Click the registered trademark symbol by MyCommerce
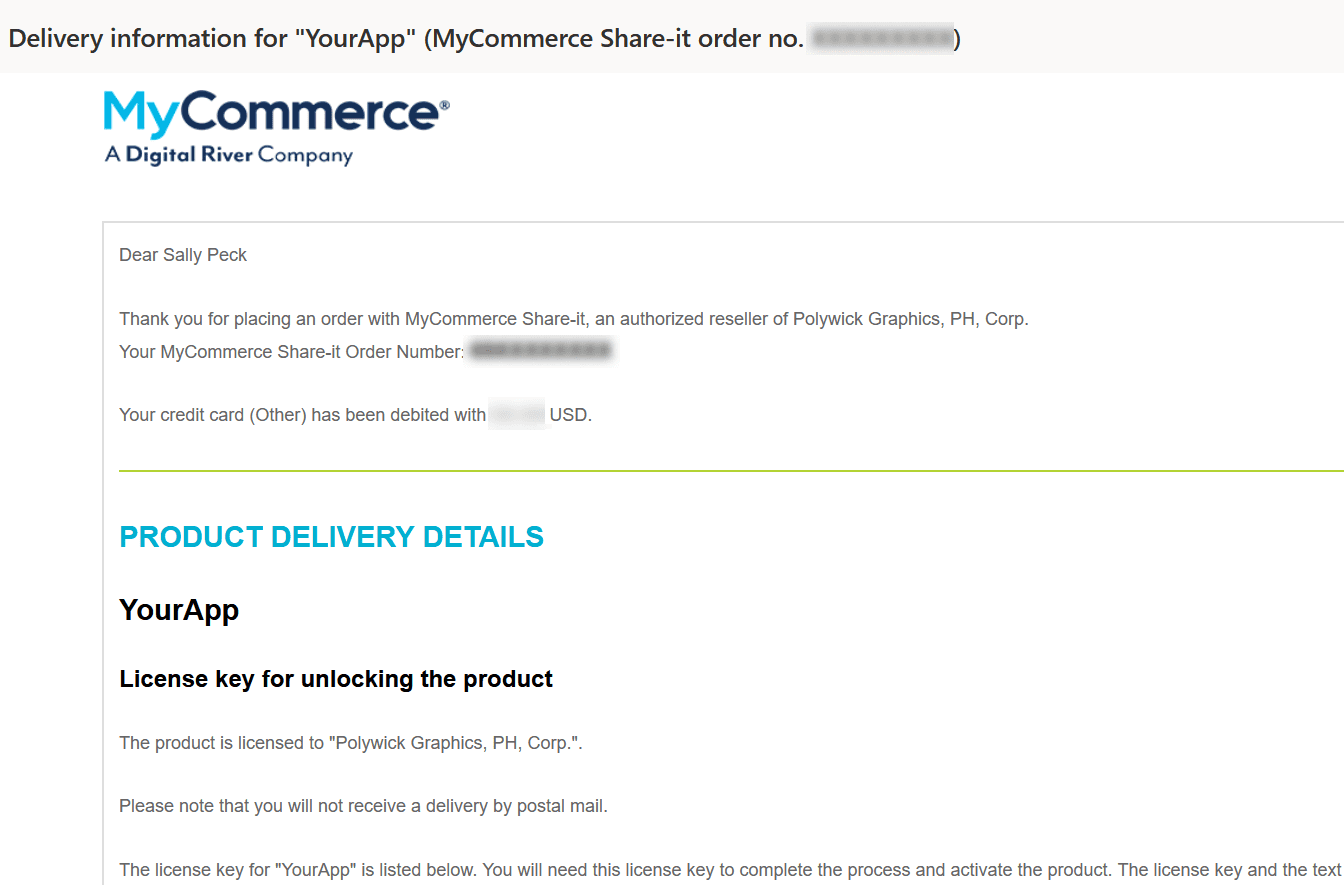Viewport: 1344px width, 885px height. 444,104
